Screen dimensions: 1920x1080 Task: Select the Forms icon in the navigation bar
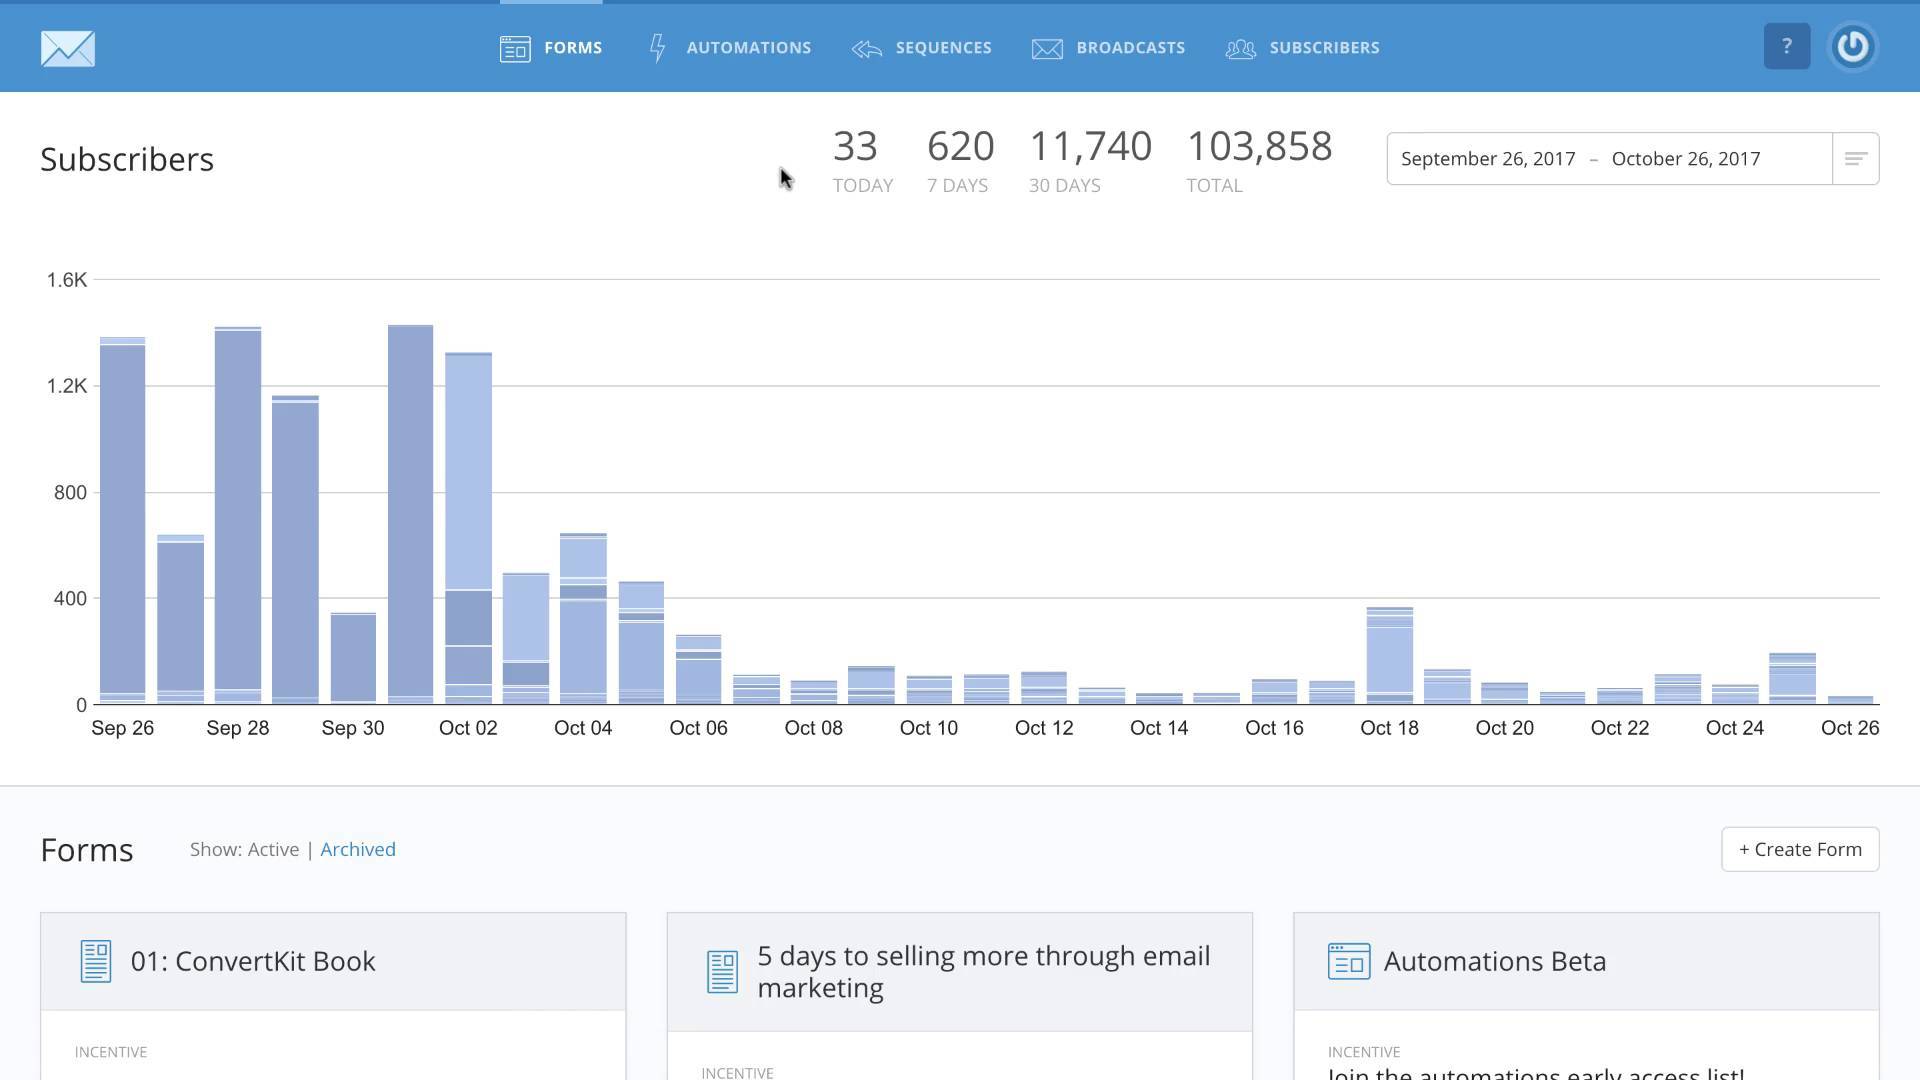click(x=514, y=47)
